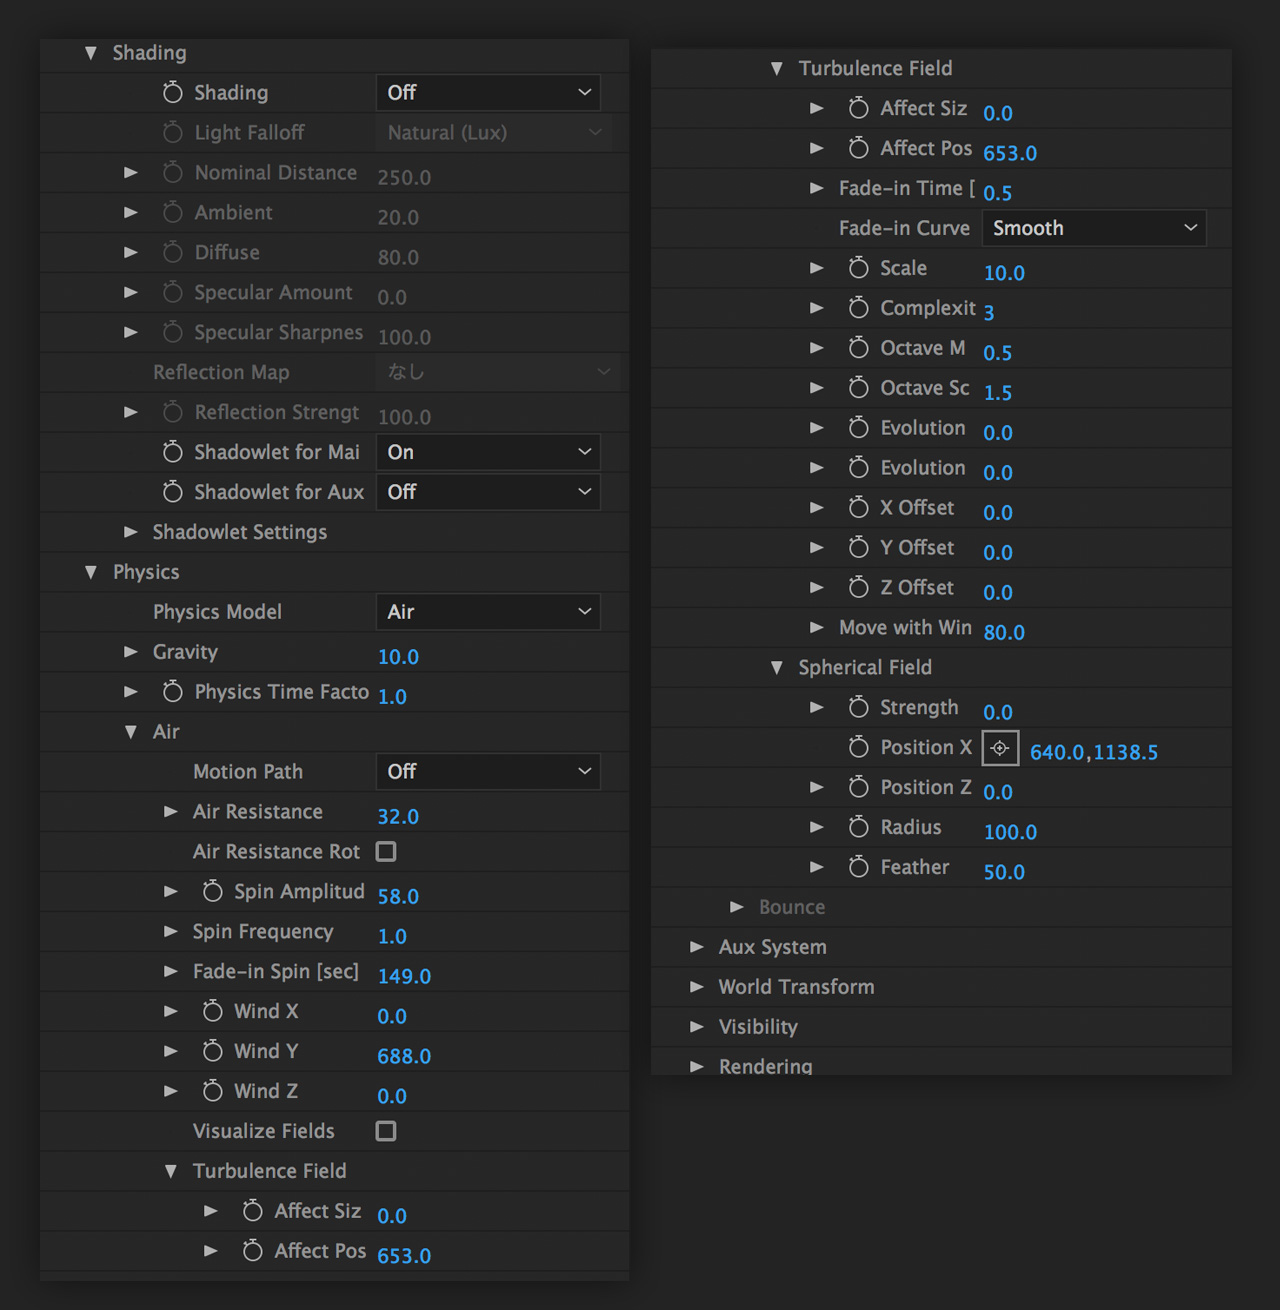This screenshot has height=1310, width=1280.
Task: Check the Visualize Fields checkbox
Action: click(x=386, y=1131)
